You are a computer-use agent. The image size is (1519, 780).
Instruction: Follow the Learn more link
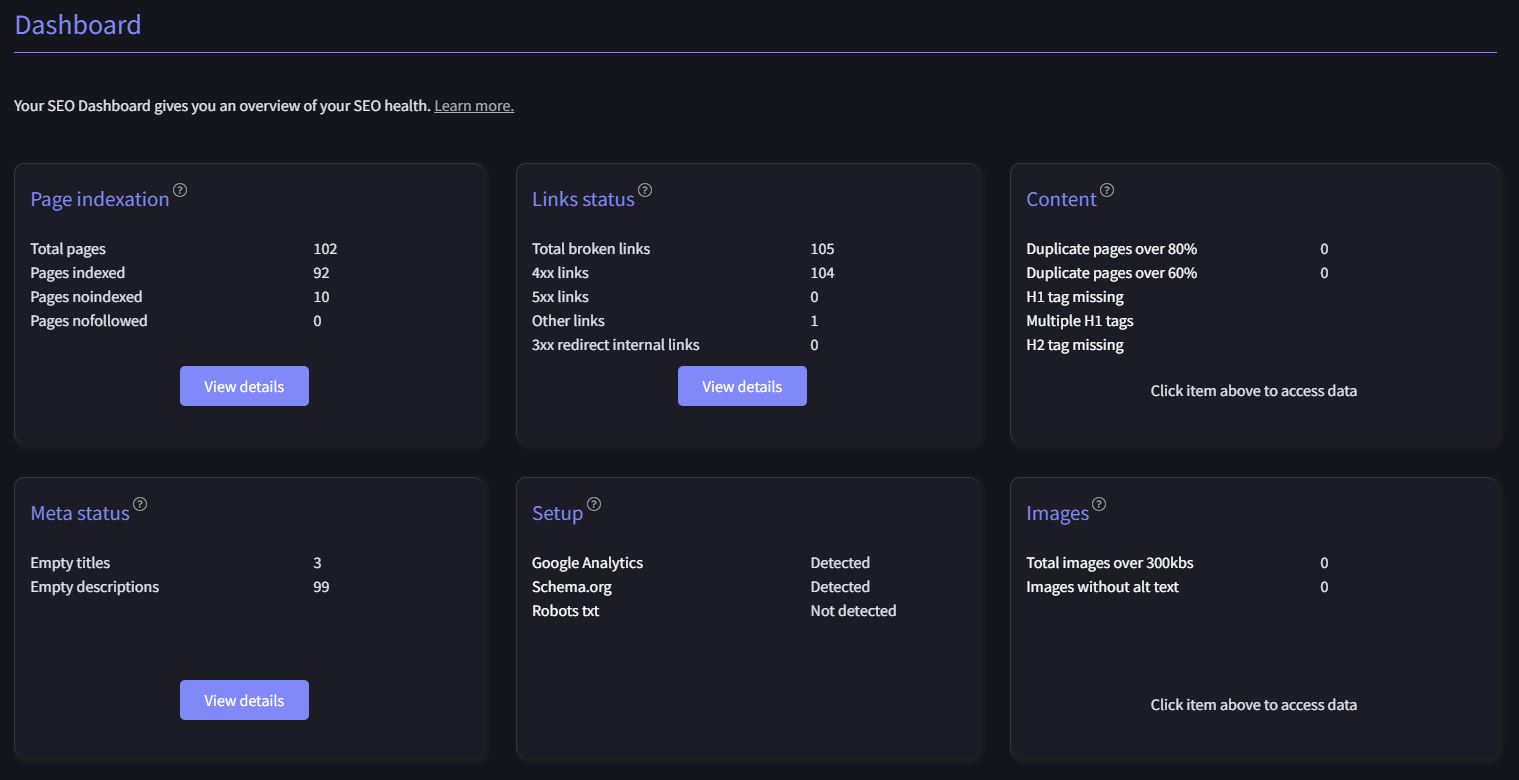(x=474, y=106)
